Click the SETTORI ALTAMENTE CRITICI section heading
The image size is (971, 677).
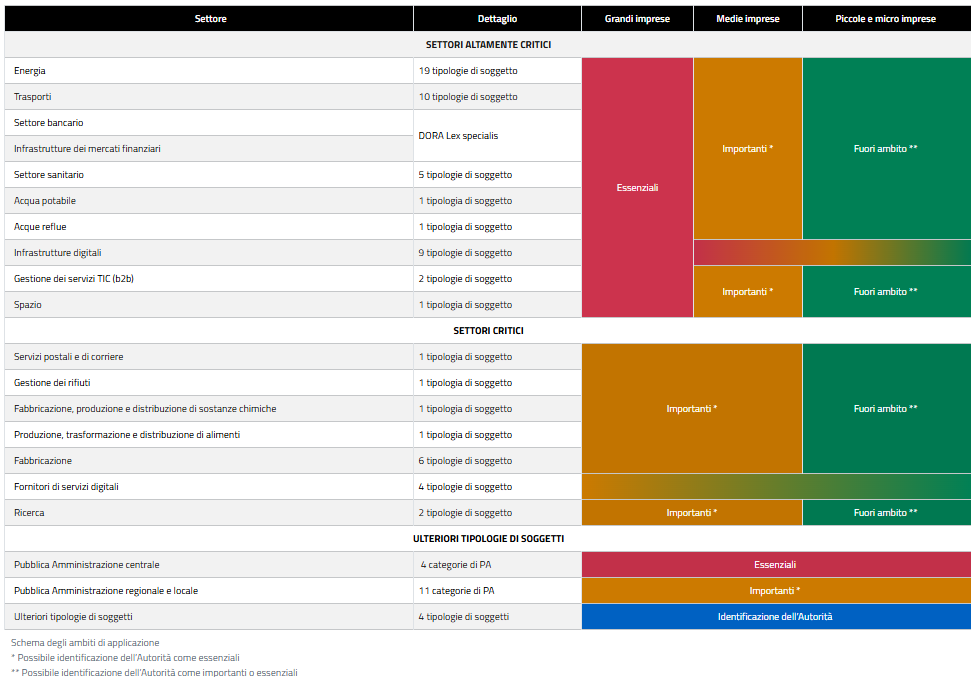[488, 45]
